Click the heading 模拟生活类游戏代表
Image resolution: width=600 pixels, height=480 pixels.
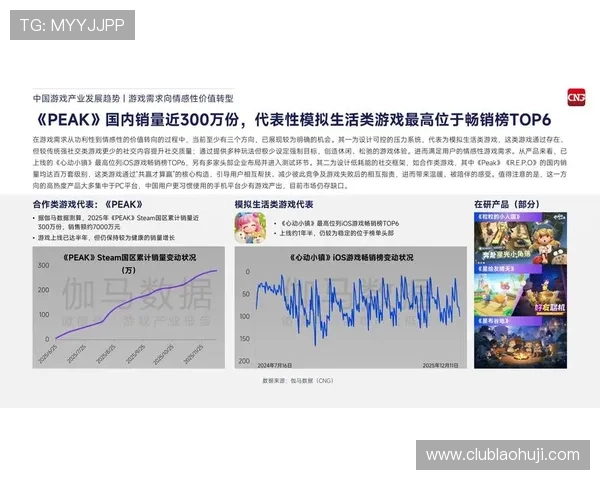click(274, 204)
